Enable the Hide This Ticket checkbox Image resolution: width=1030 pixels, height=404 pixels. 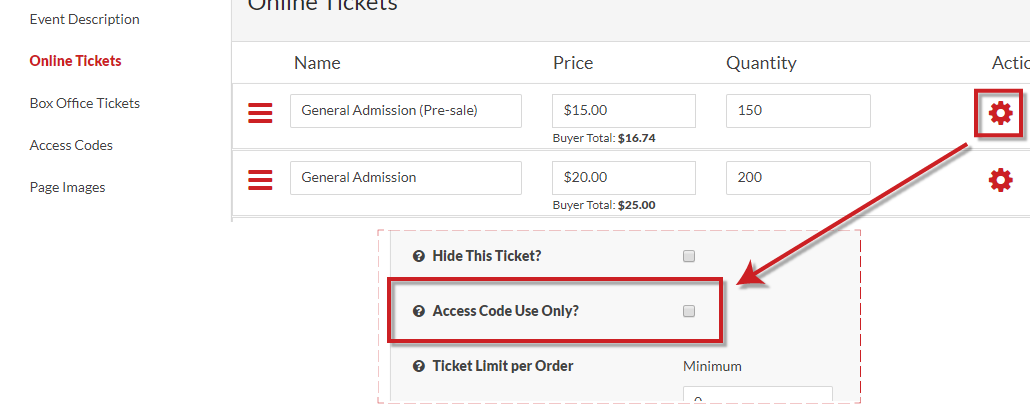click(688, 256)
